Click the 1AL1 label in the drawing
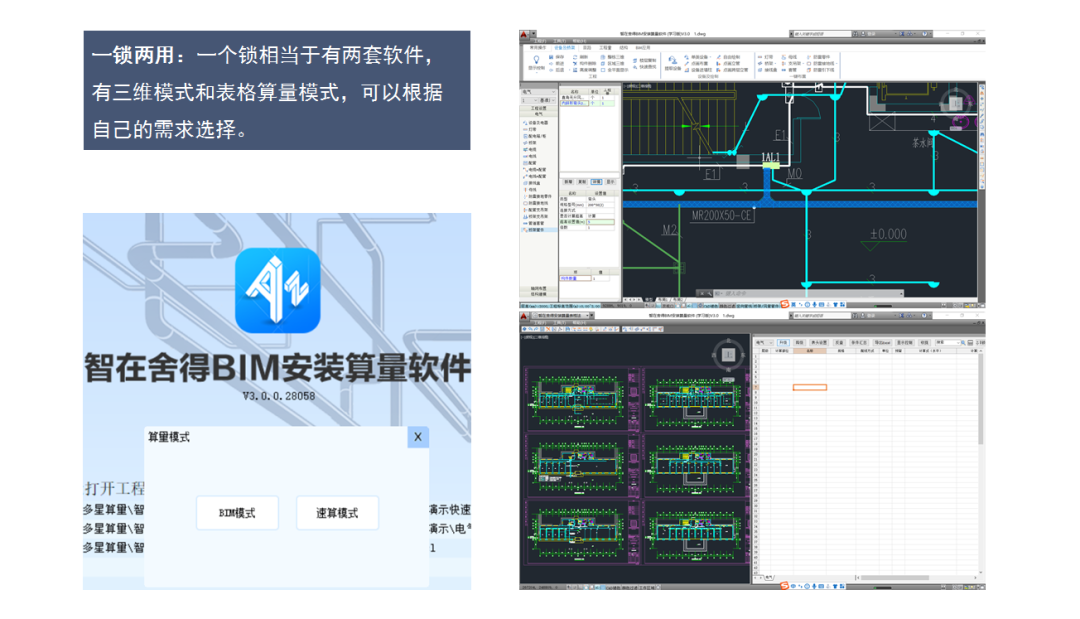This screenshot has width=1080, height=619. (x=771, y=158)
